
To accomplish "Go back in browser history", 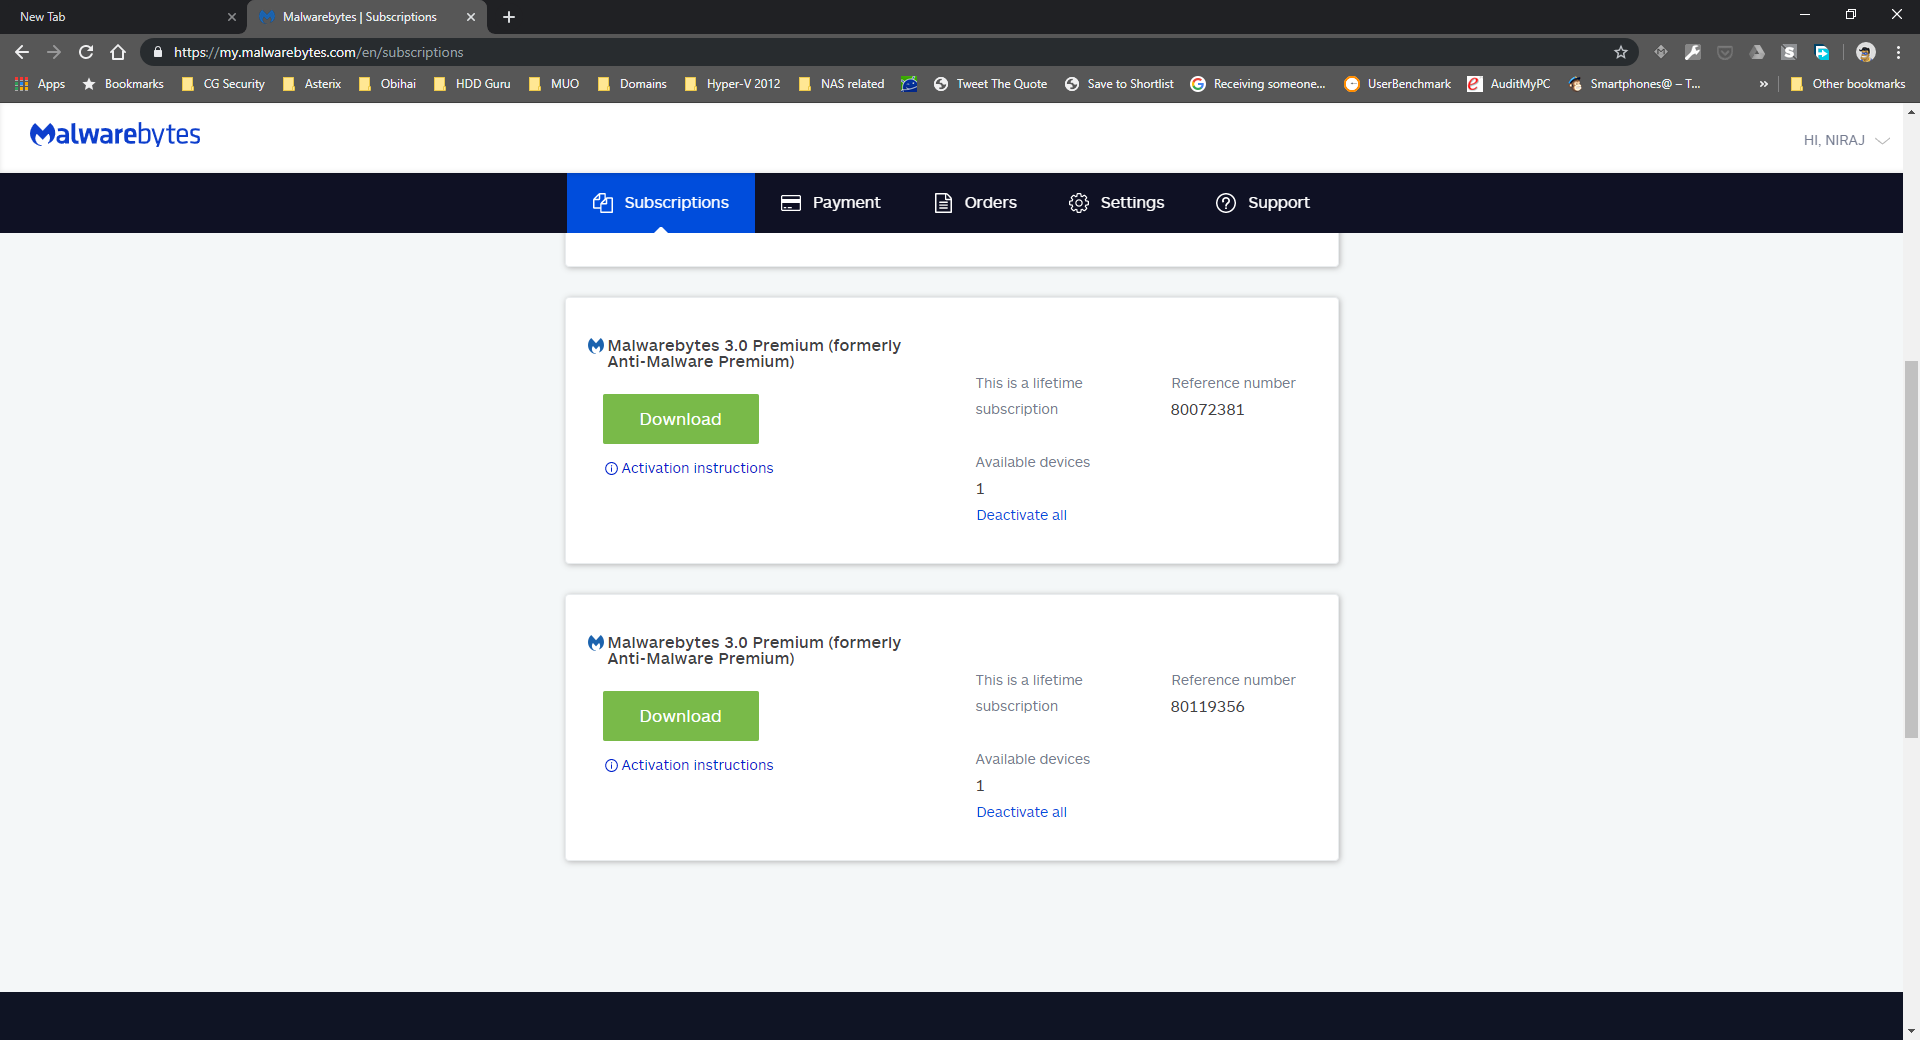I will [x=22, y=52].
